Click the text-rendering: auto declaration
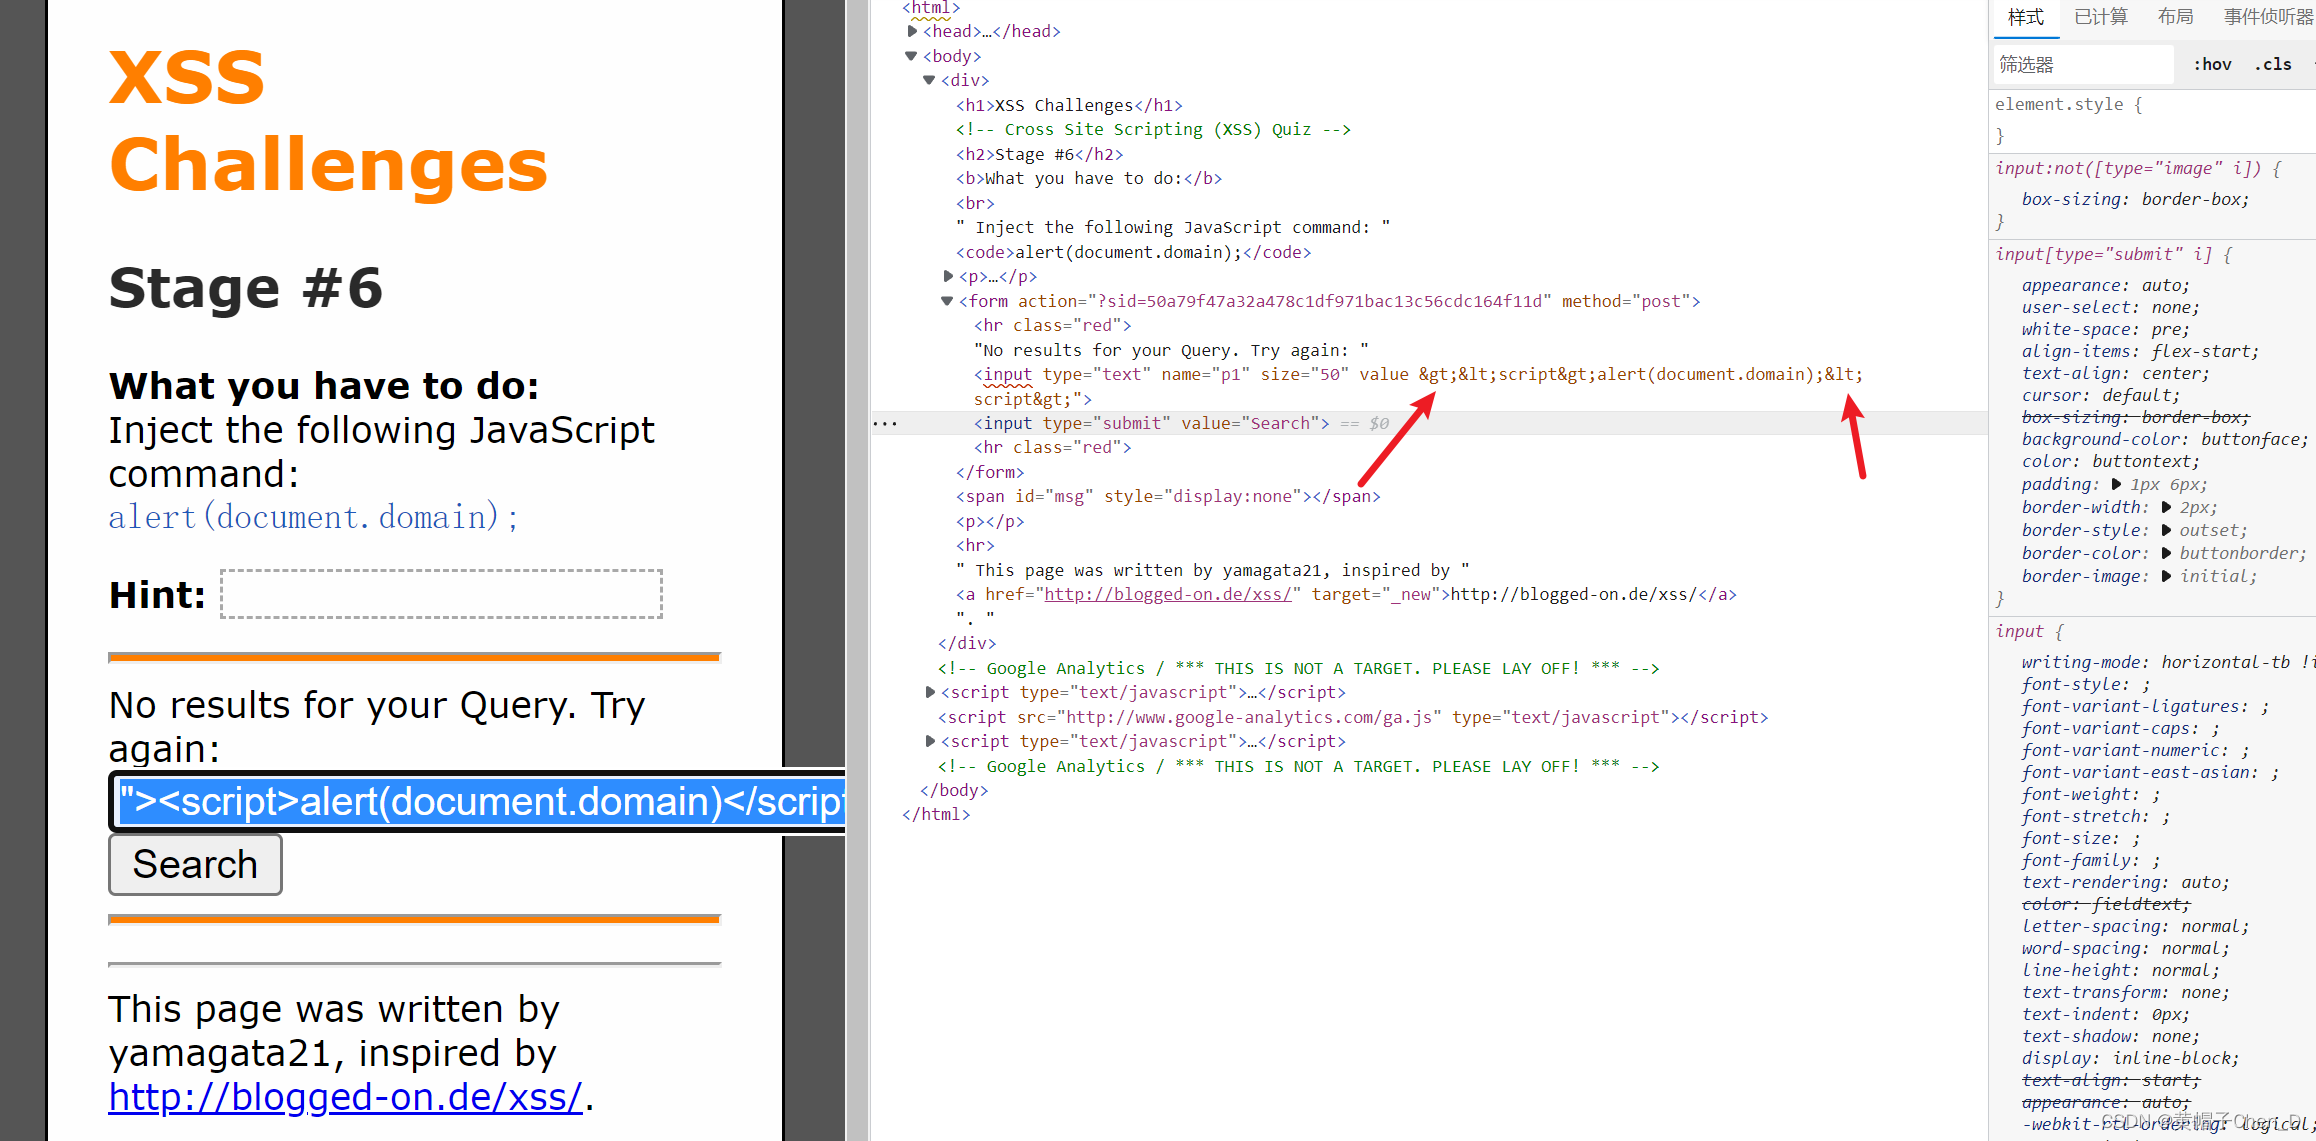2316x1141 pixels. (x=2125, y=882)
